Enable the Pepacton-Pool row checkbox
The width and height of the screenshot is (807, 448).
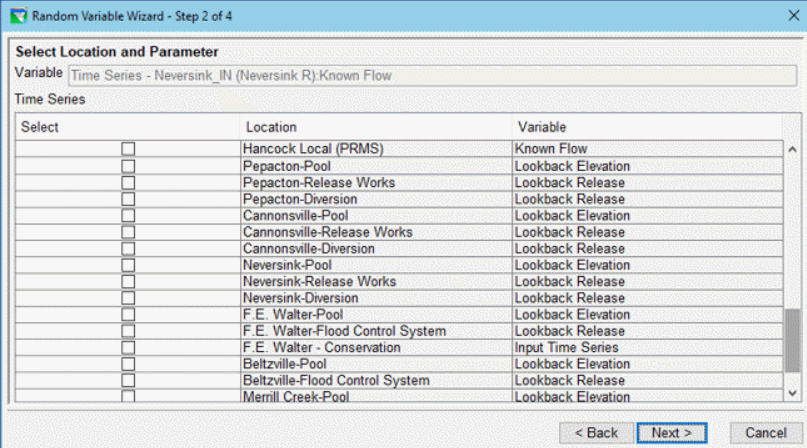pos(128,166)
